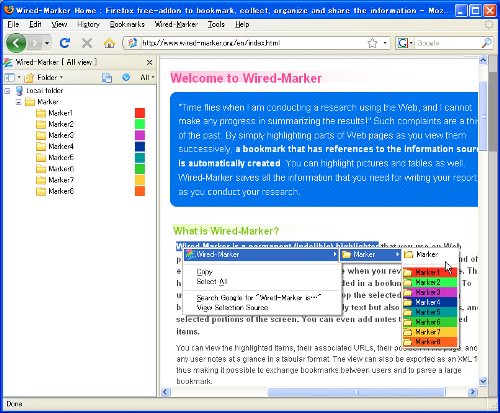Click the red swatch beside Marker1

click(140, 113)
